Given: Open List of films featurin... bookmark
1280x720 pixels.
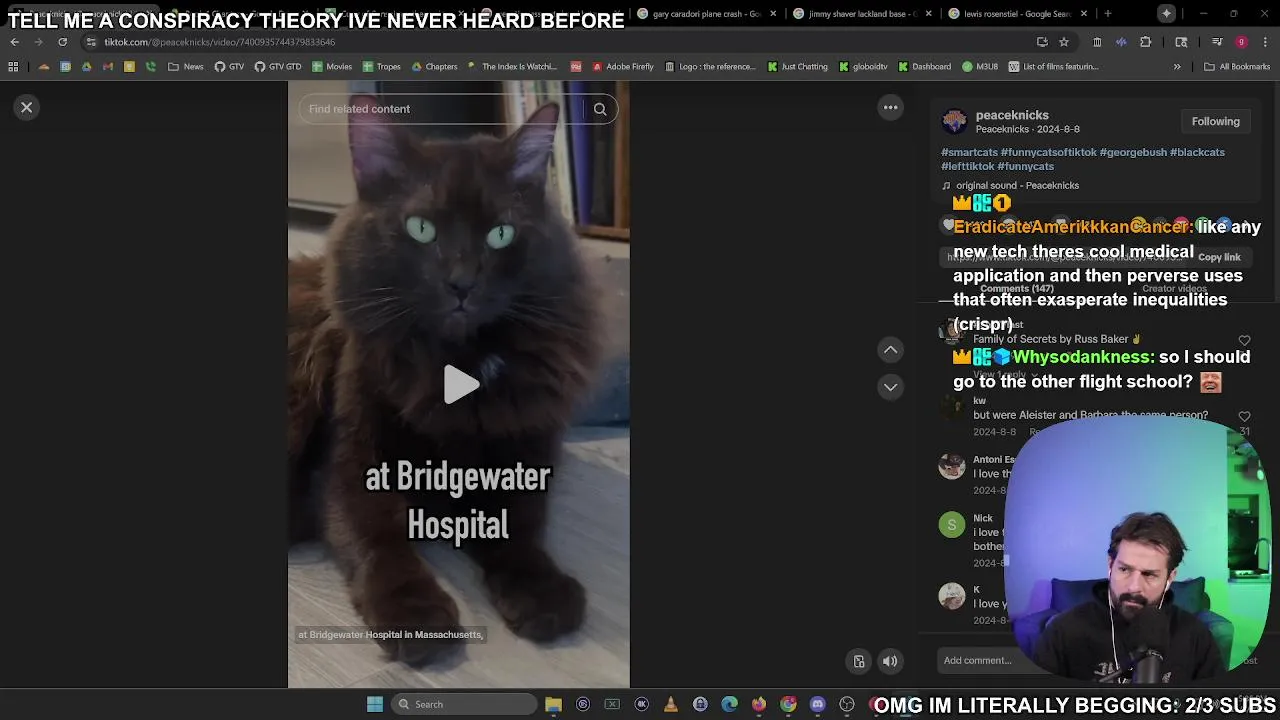Looking at the screenshot, I should (x=1053, y=67).
